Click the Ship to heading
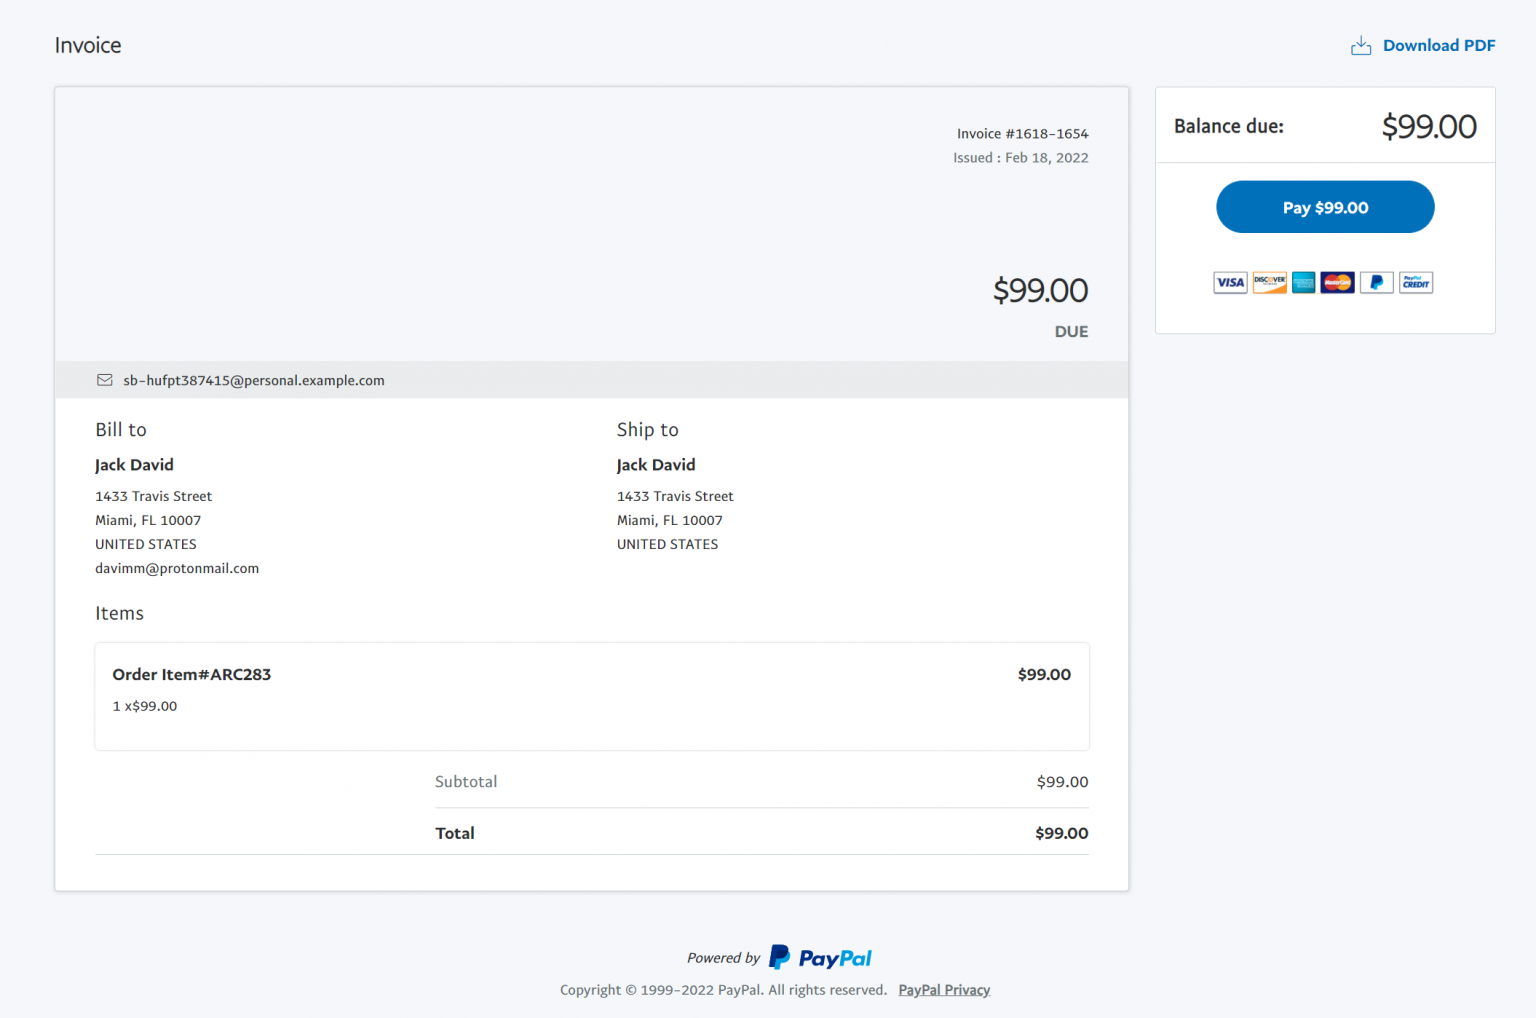 pyautogui.click(x=647, y=430)
